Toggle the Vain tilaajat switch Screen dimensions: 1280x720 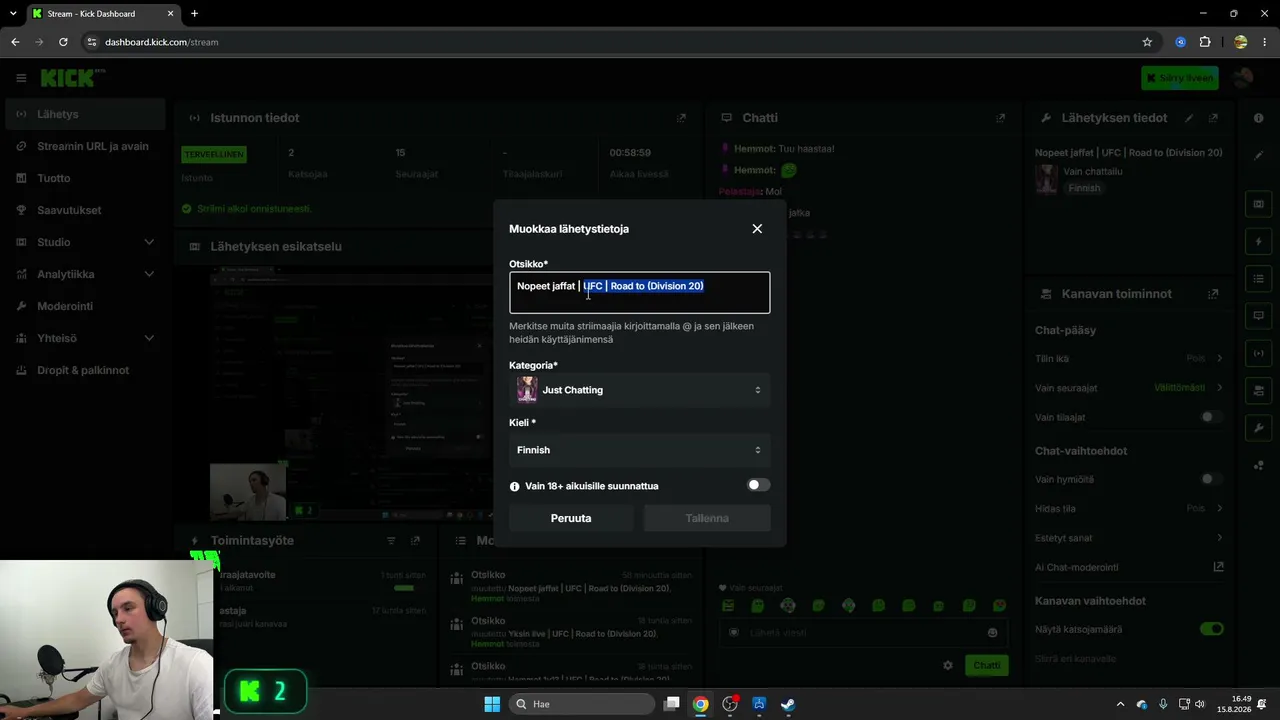[1211, 417]
